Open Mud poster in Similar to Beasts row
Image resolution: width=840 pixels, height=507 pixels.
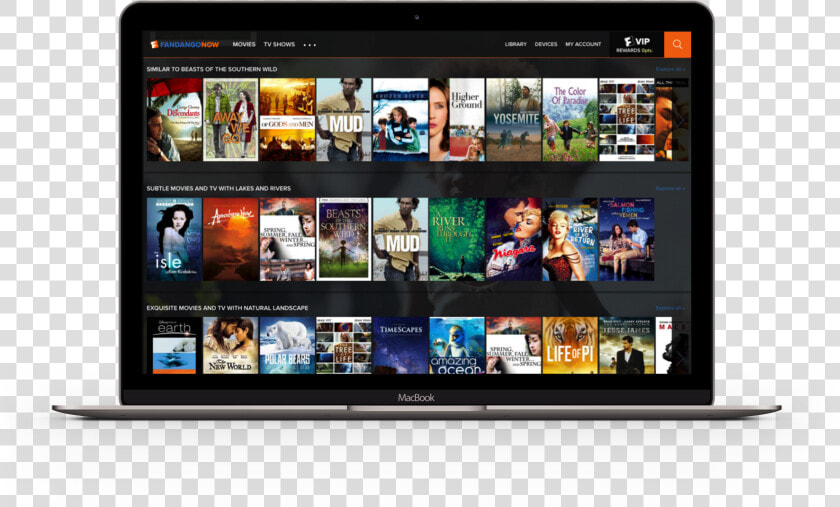point(343,120)
